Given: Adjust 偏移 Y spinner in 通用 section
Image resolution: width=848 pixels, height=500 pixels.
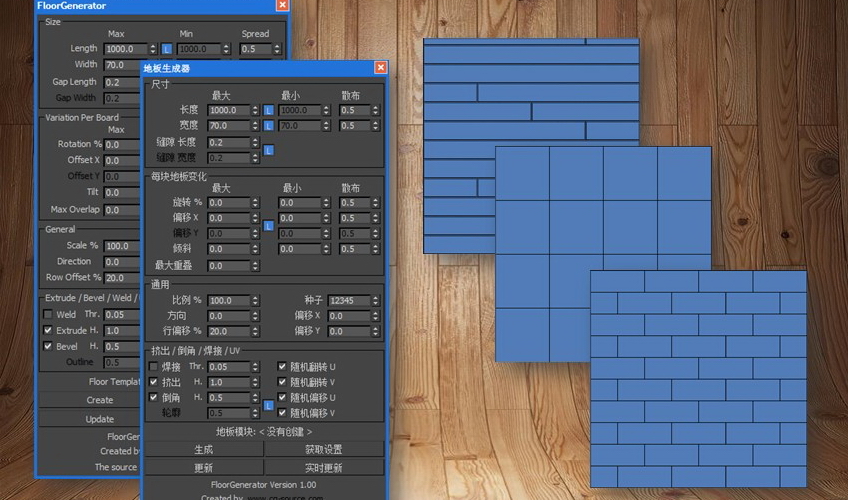Looking at the screenshot, I should tap(376, 331).
